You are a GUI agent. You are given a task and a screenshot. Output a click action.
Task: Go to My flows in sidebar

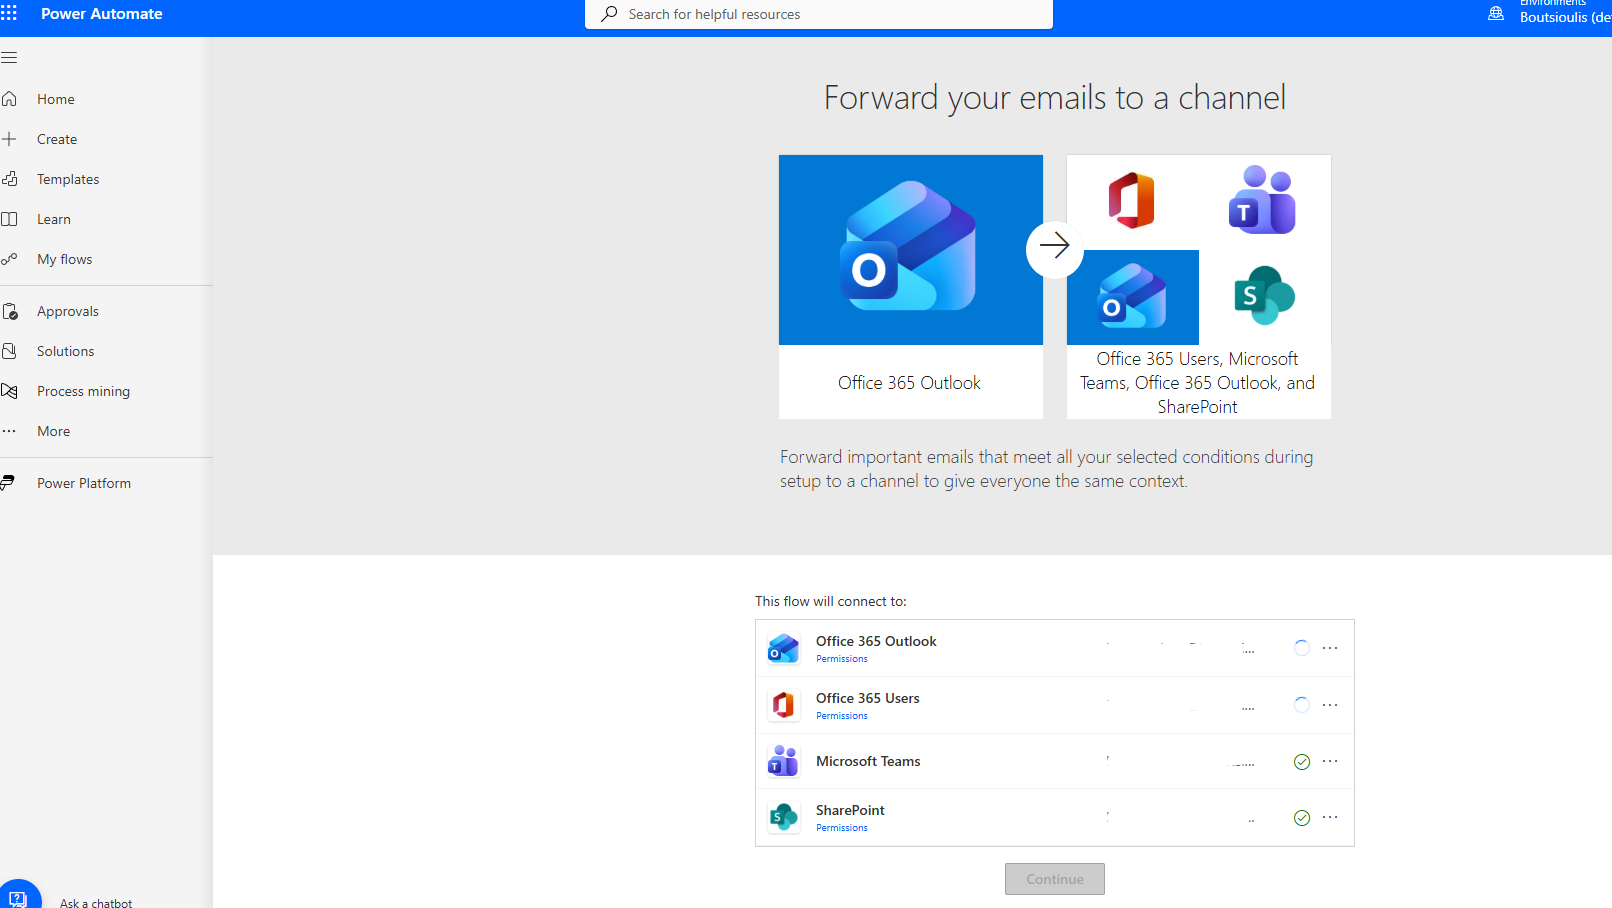(x=64, y=259)
